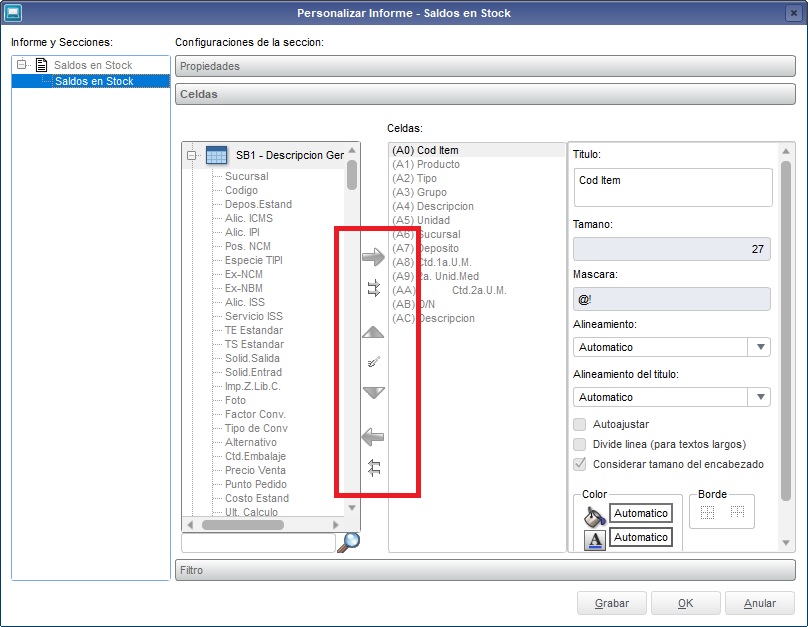Select (A2) Tipo cell

[x=414, y=178]
